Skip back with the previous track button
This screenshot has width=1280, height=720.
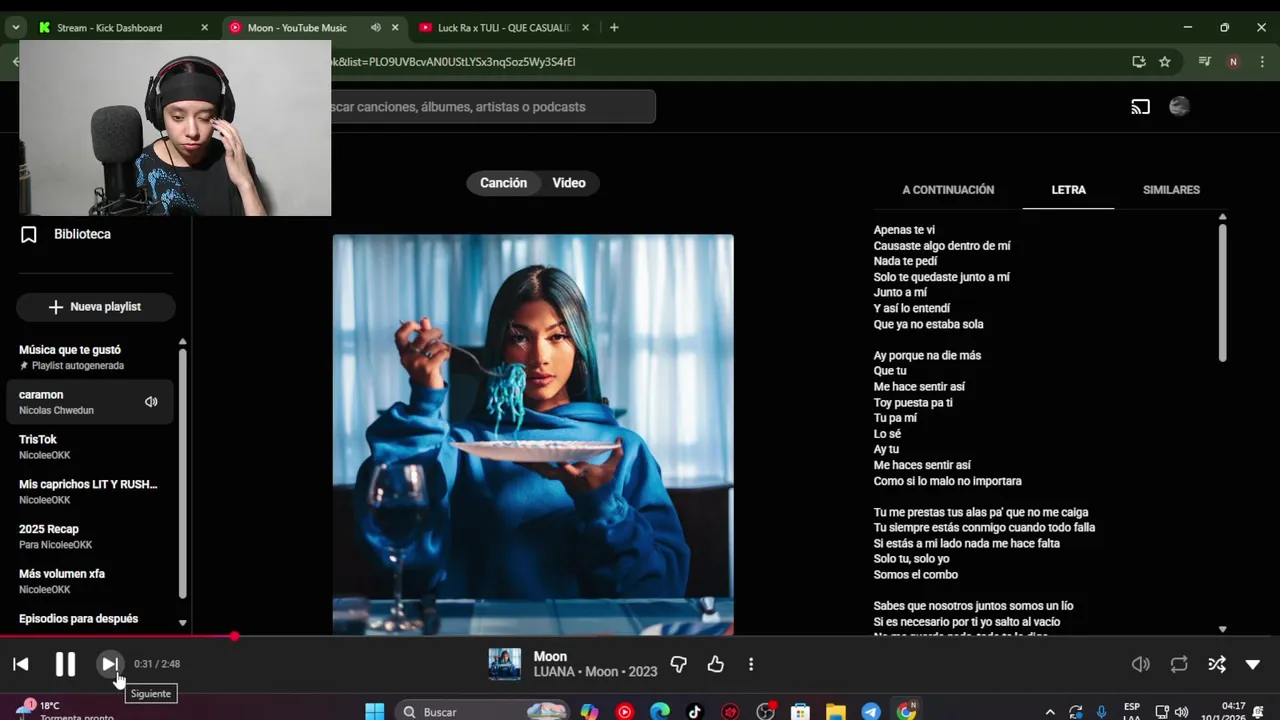pos(21,664)
